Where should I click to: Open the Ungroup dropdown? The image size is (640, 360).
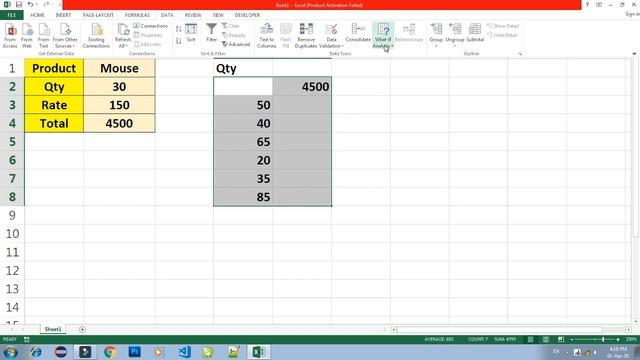tap(455, 35)
